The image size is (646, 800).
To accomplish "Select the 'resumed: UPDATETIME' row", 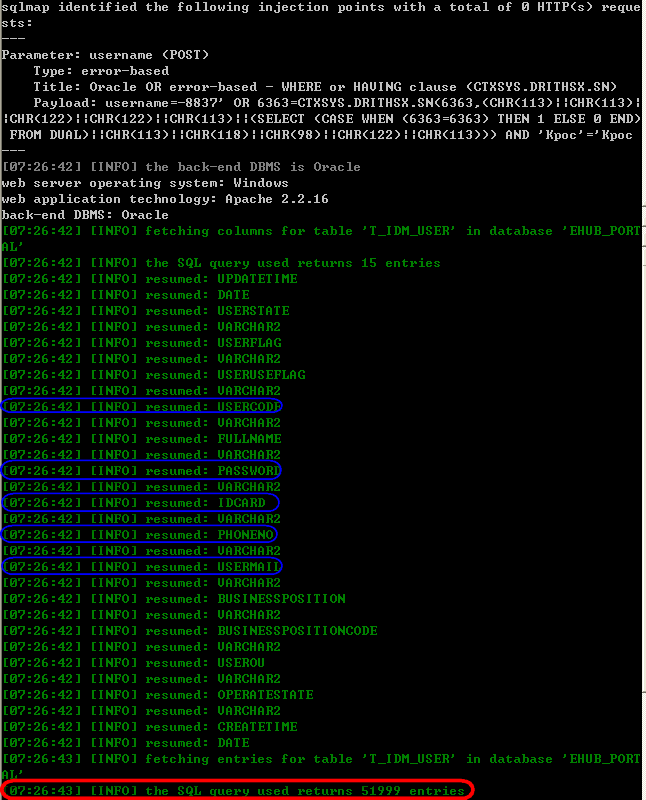I will coord(150,279).
